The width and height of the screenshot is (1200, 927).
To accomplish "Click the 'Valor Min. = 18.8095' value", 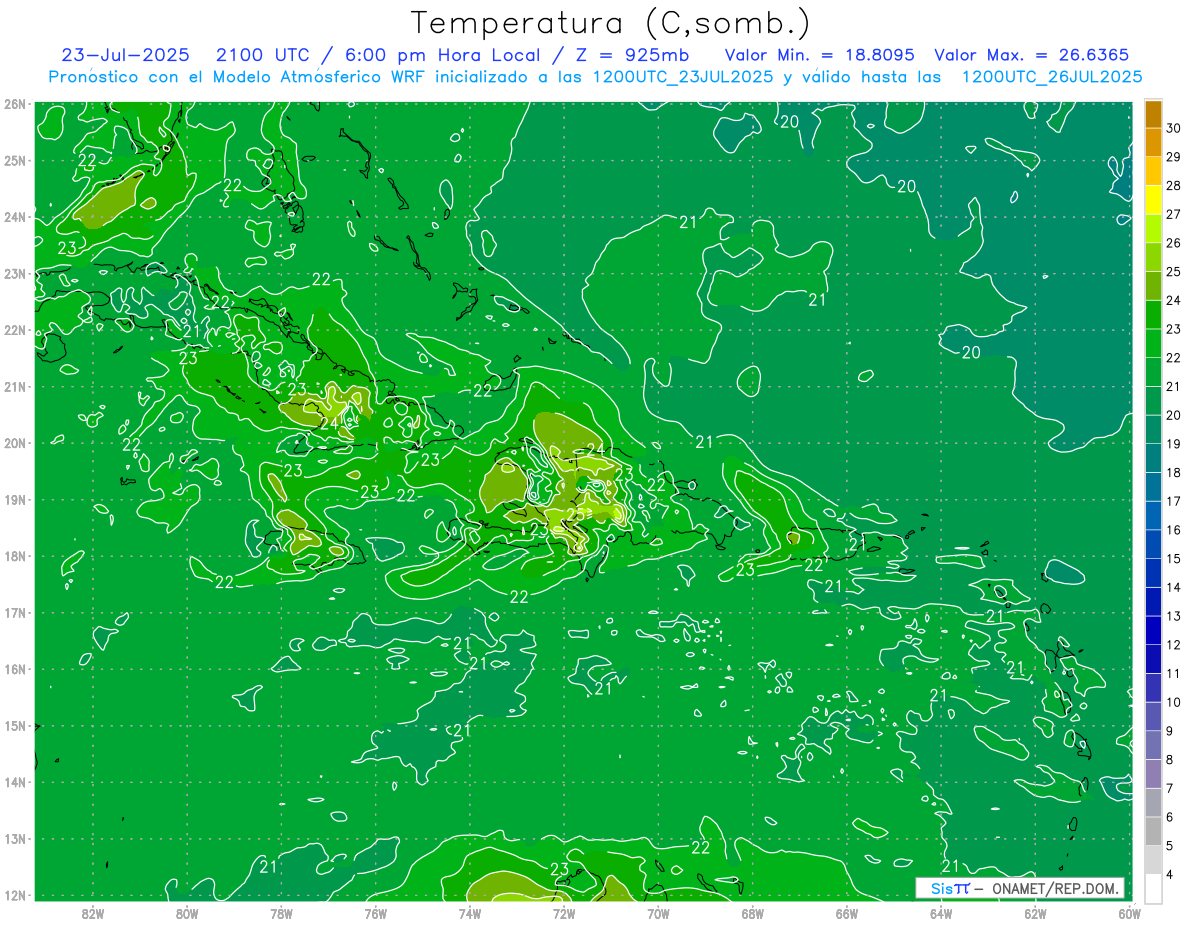I will click(x=822, y=54).
